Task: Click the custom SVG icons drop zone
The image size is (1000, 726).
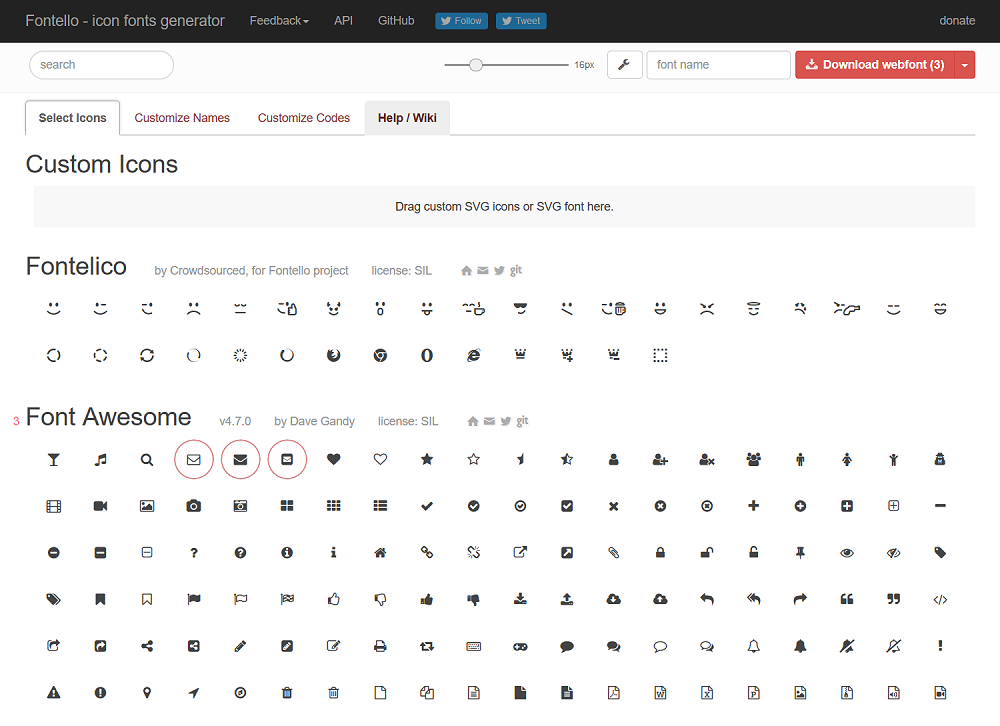Action: coord(504,207)
